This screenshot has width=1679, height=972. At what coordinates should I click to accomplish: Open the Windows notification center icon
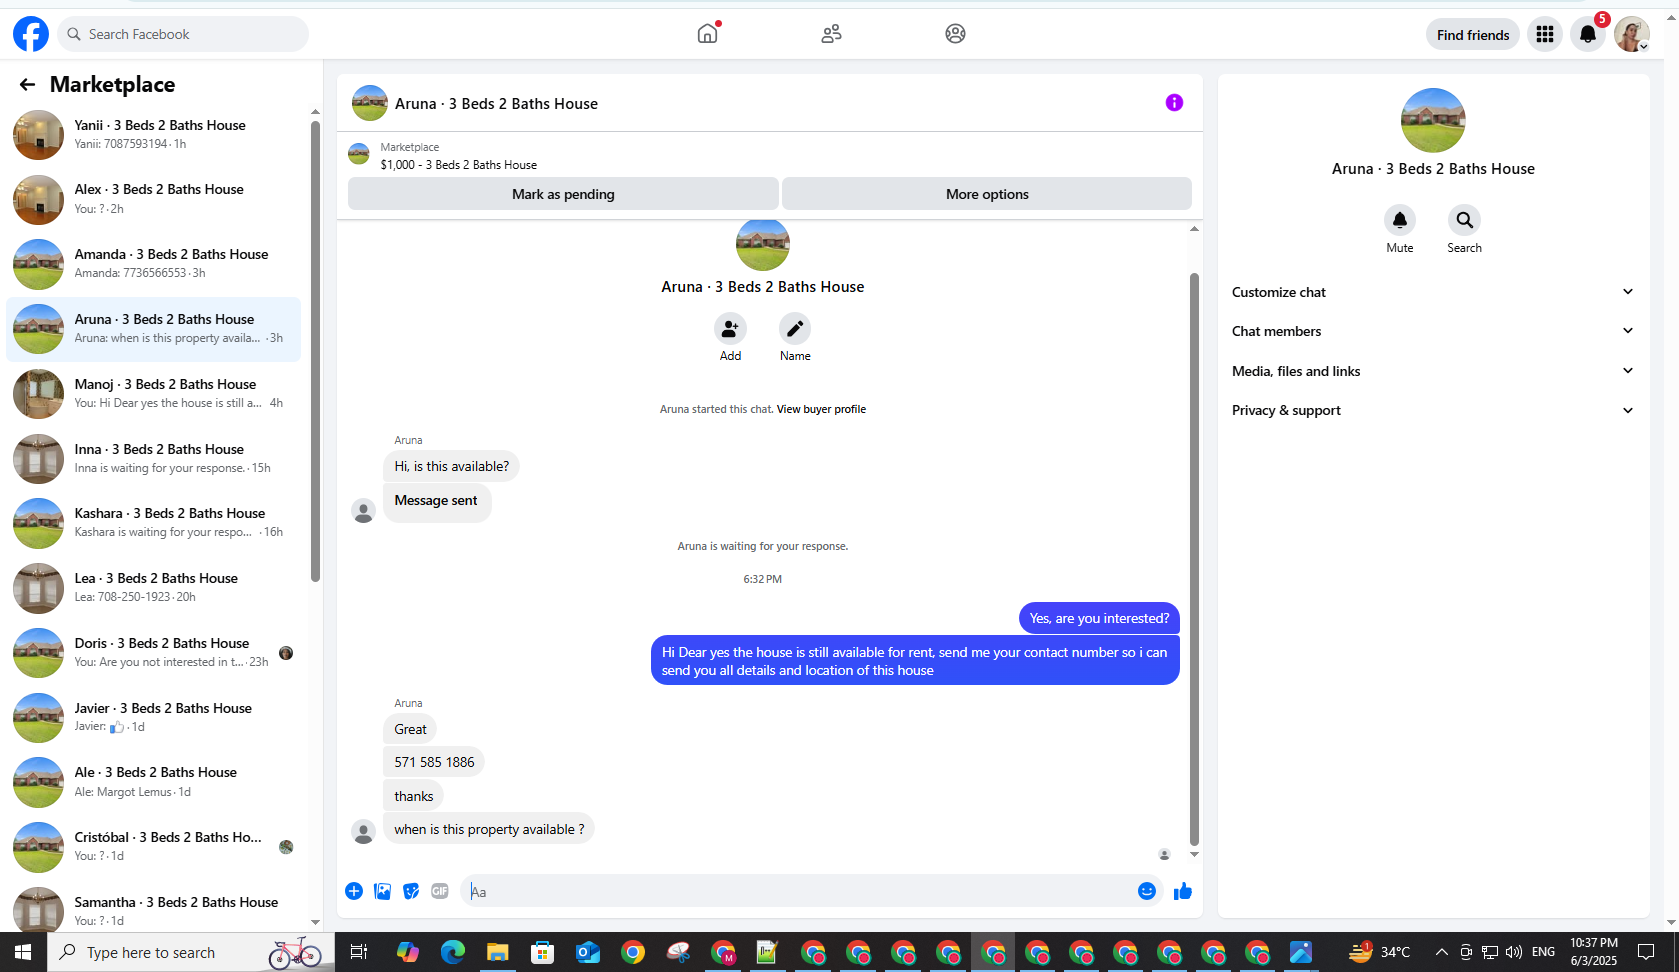coord(1646,952)
